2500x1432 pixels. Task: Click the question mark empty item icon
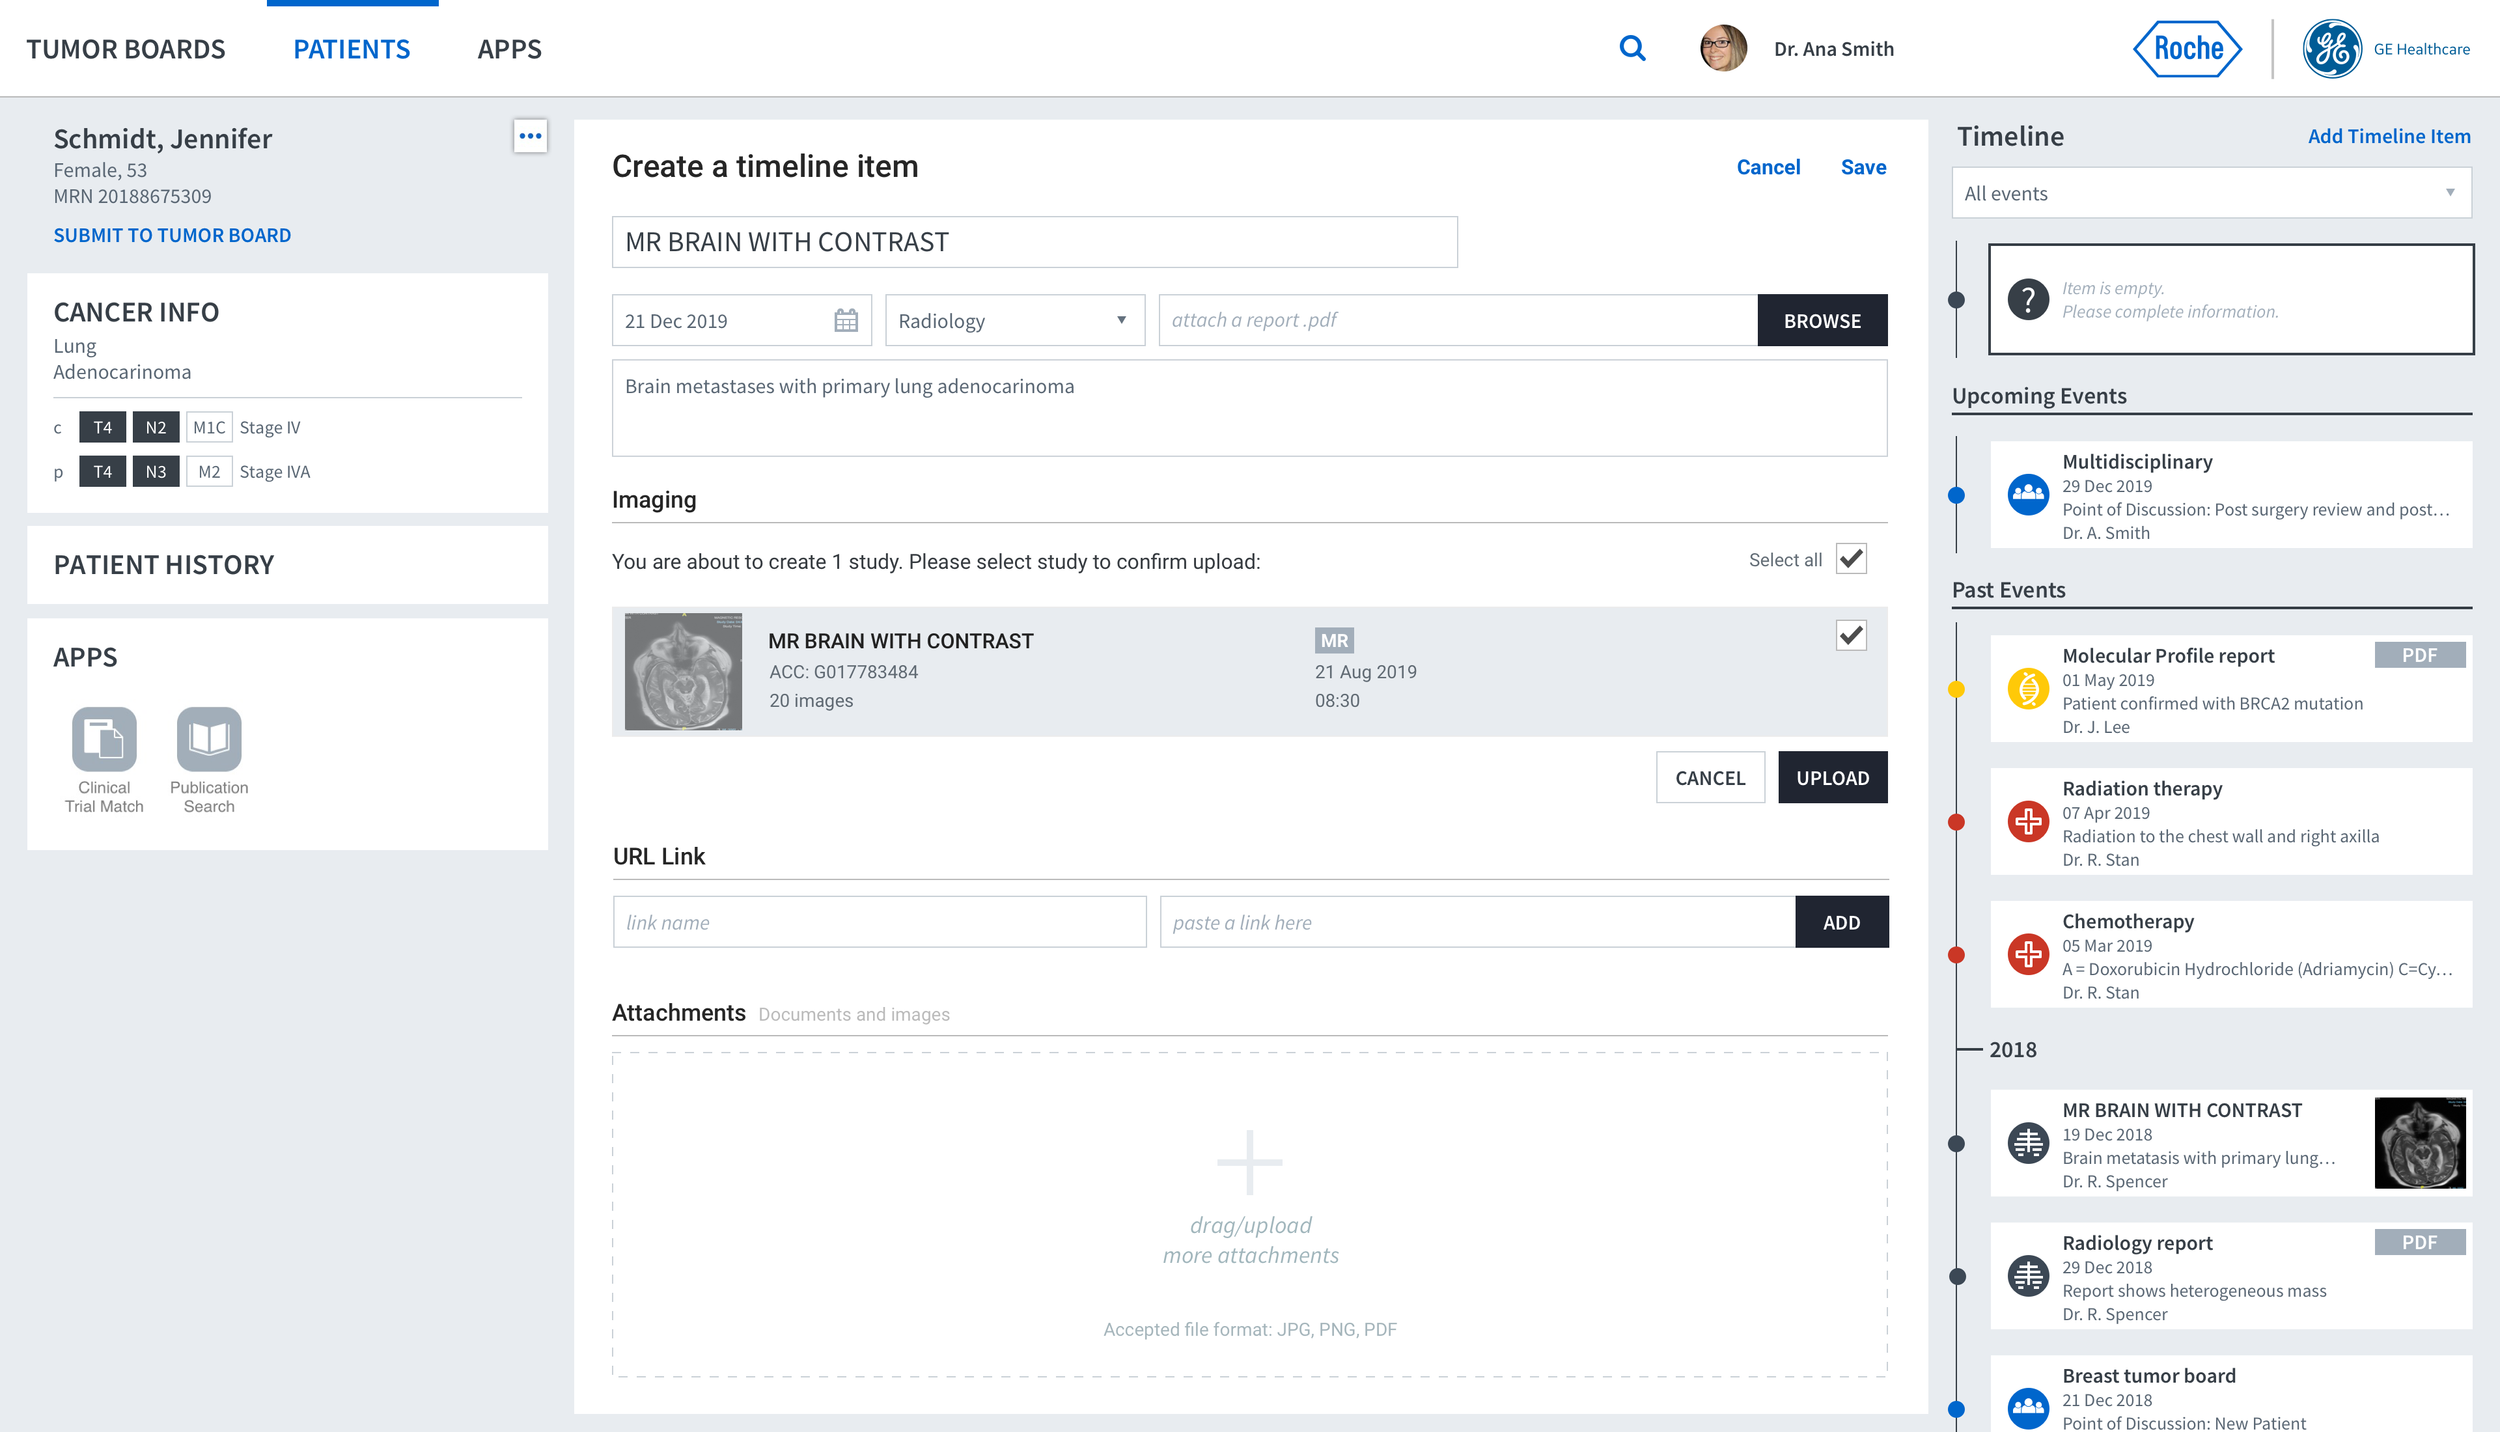pos(2028,299)
